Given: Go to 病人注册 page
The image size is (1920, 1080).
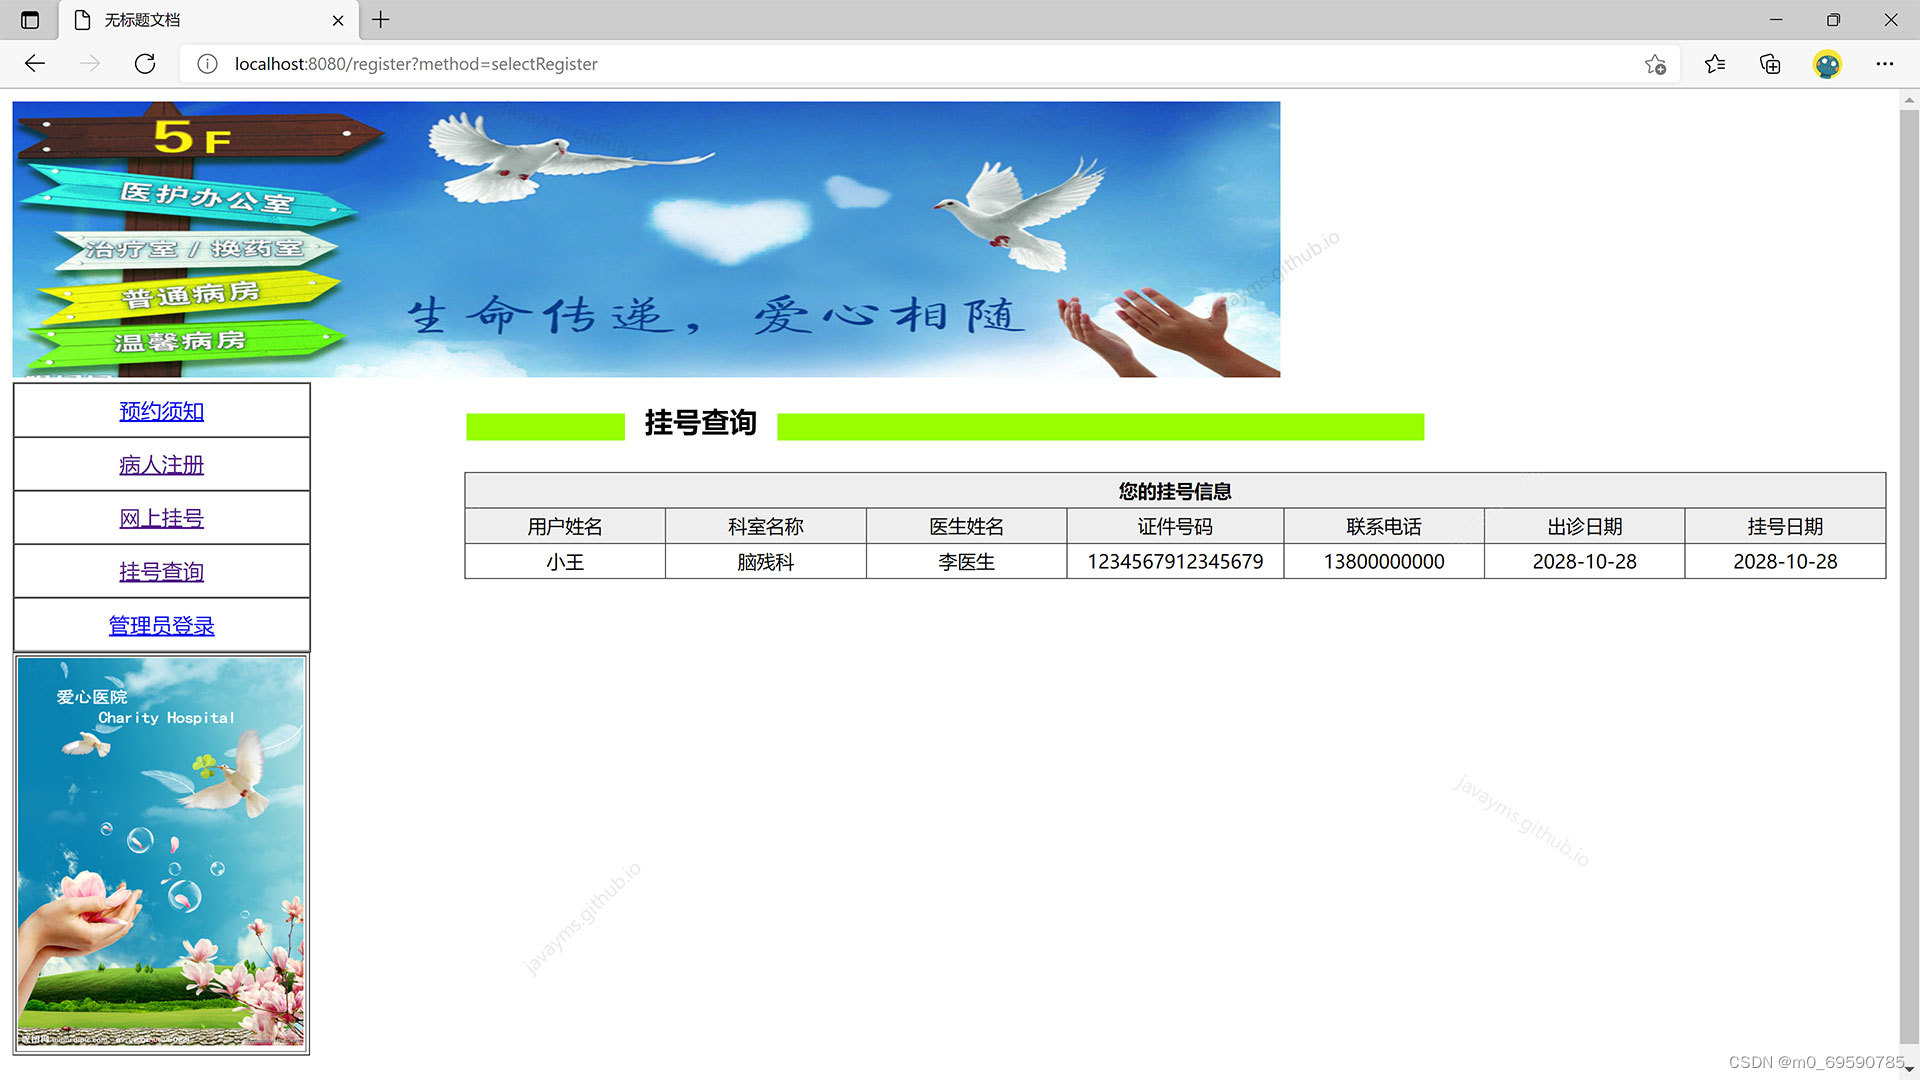Looking at the screenshot, I should (x=161, y=465).
